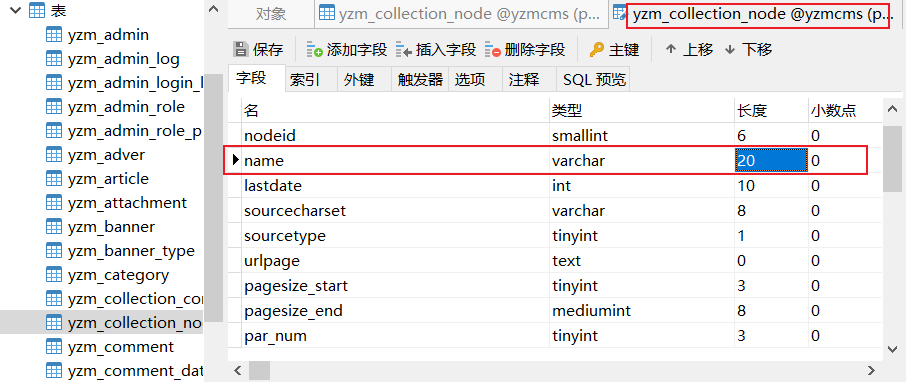This screenshot has width=918, height=382.
Task: Select yzm_banner table icon
Action: click(54, 227)
